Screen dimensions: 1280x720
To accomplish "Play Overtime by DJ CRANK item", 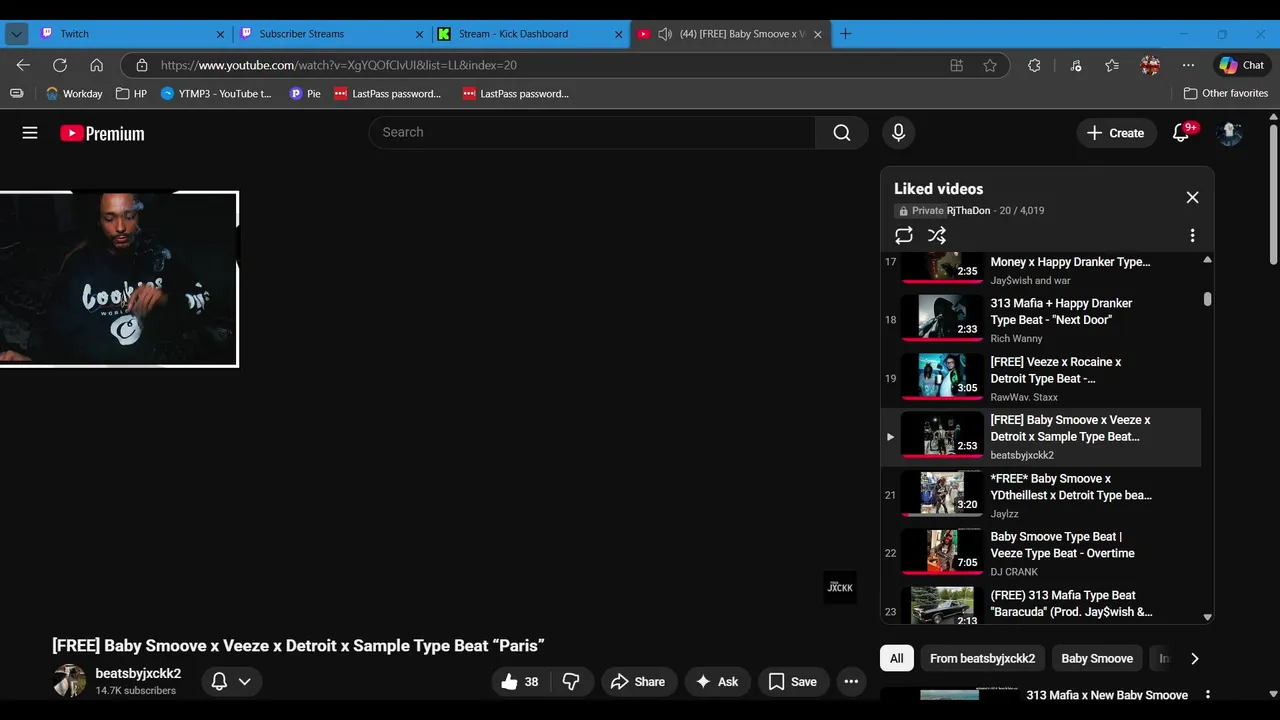I will click(x=1040, y=554).
